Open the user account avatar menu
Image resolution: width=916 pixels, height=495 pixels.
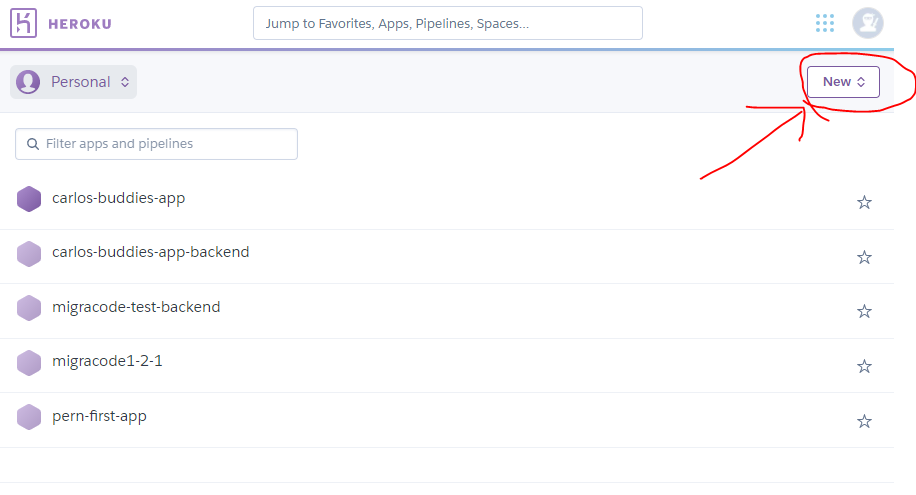(868, 23)
